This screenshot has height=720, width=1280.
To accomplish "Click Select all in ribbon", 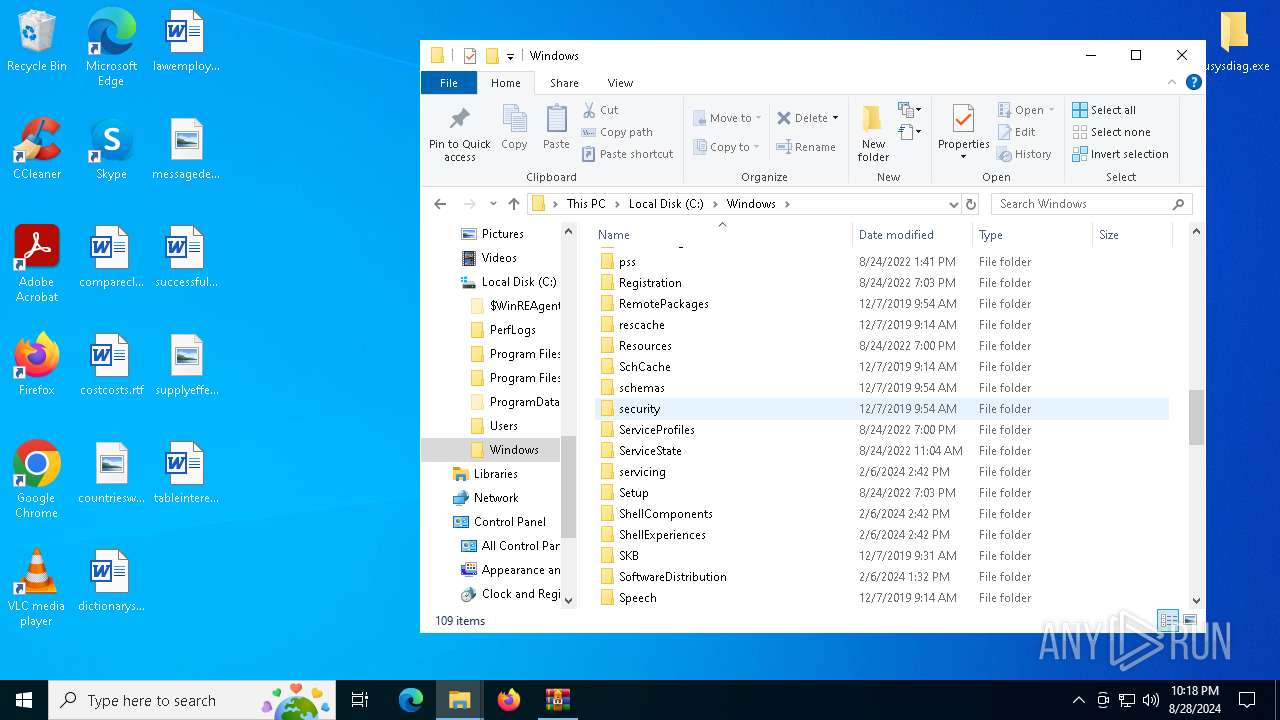I will pyautogui.click(x=1104, y=110).
